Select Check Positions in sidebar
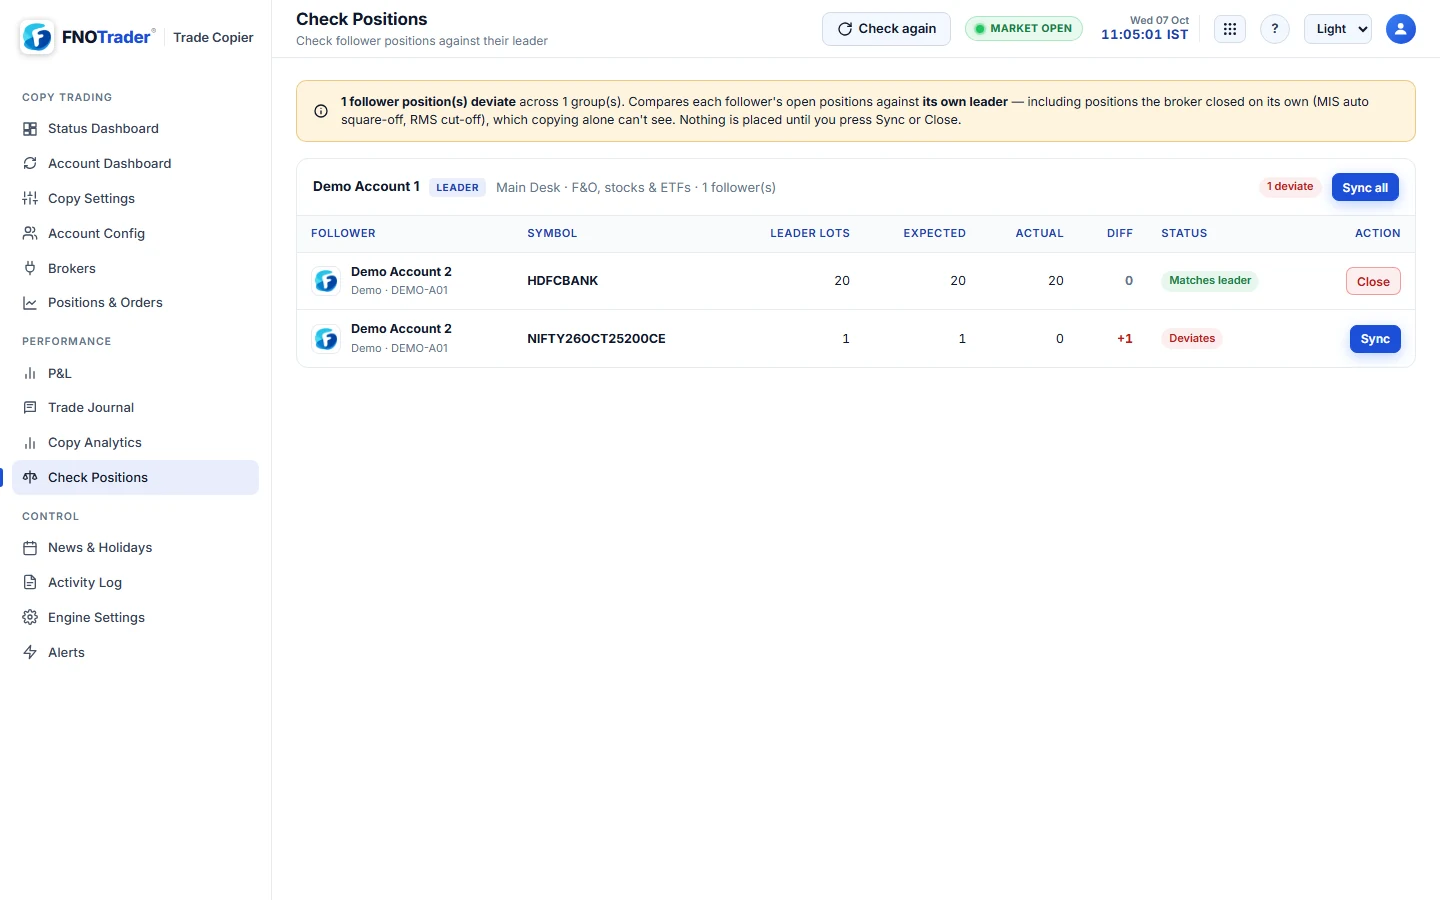The image size is (1440, 900). click(135, 477)
